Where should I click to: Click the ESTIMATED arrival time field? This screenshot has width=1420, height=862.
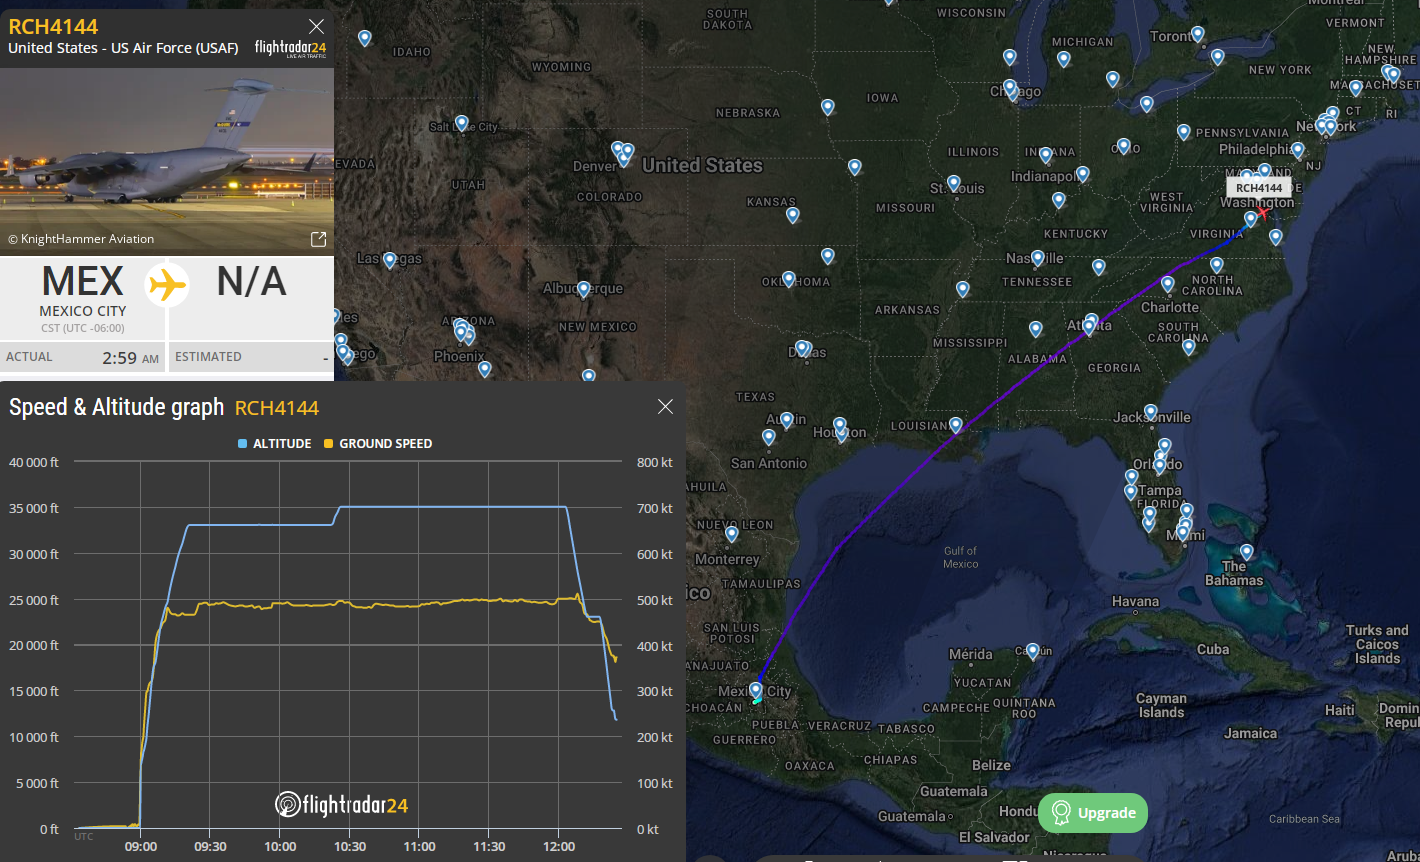point(251,357)
